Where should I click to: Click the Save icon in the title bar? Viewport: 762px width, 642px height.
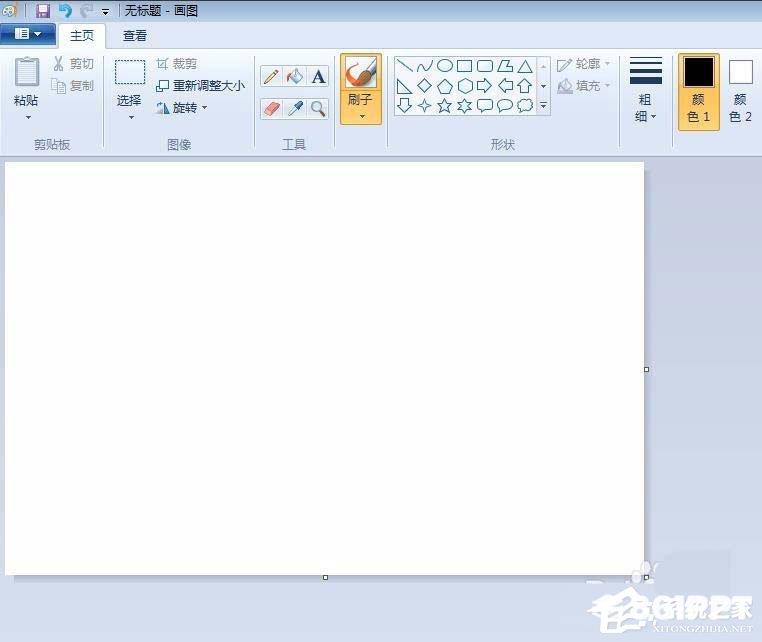(x=43, y=10)
